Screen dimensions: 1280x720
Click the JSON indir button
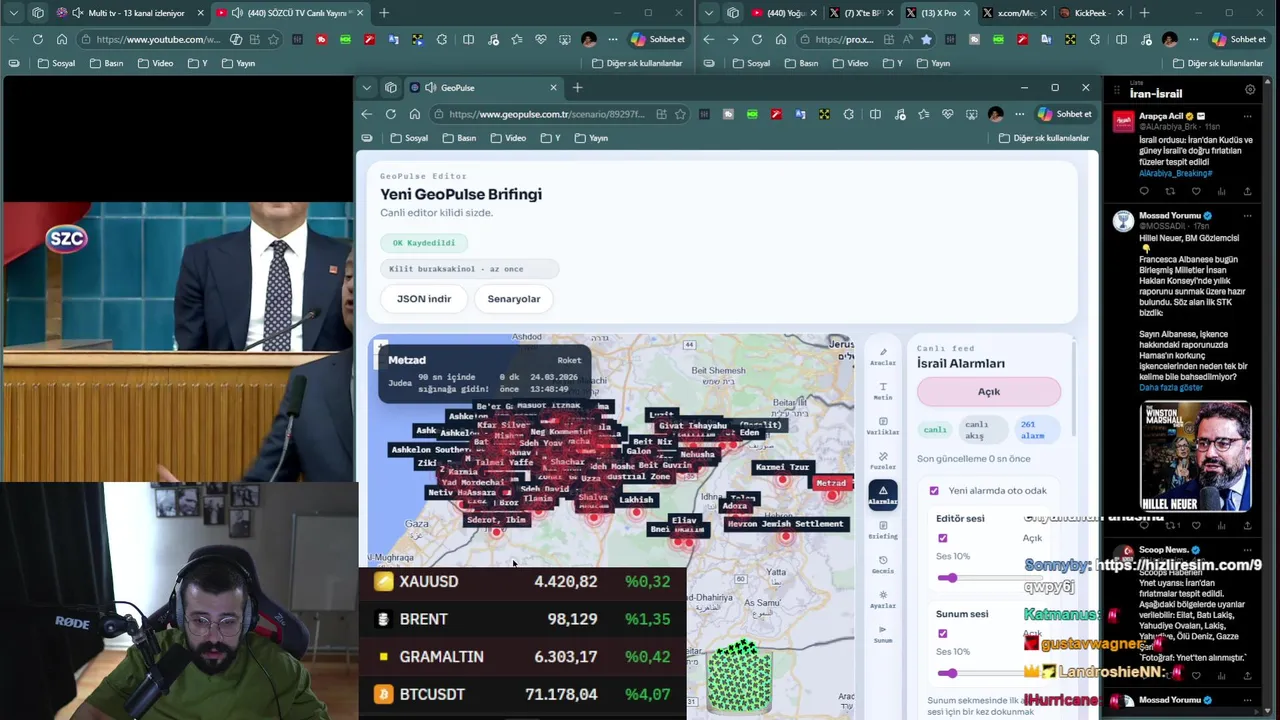coord(424,299)
